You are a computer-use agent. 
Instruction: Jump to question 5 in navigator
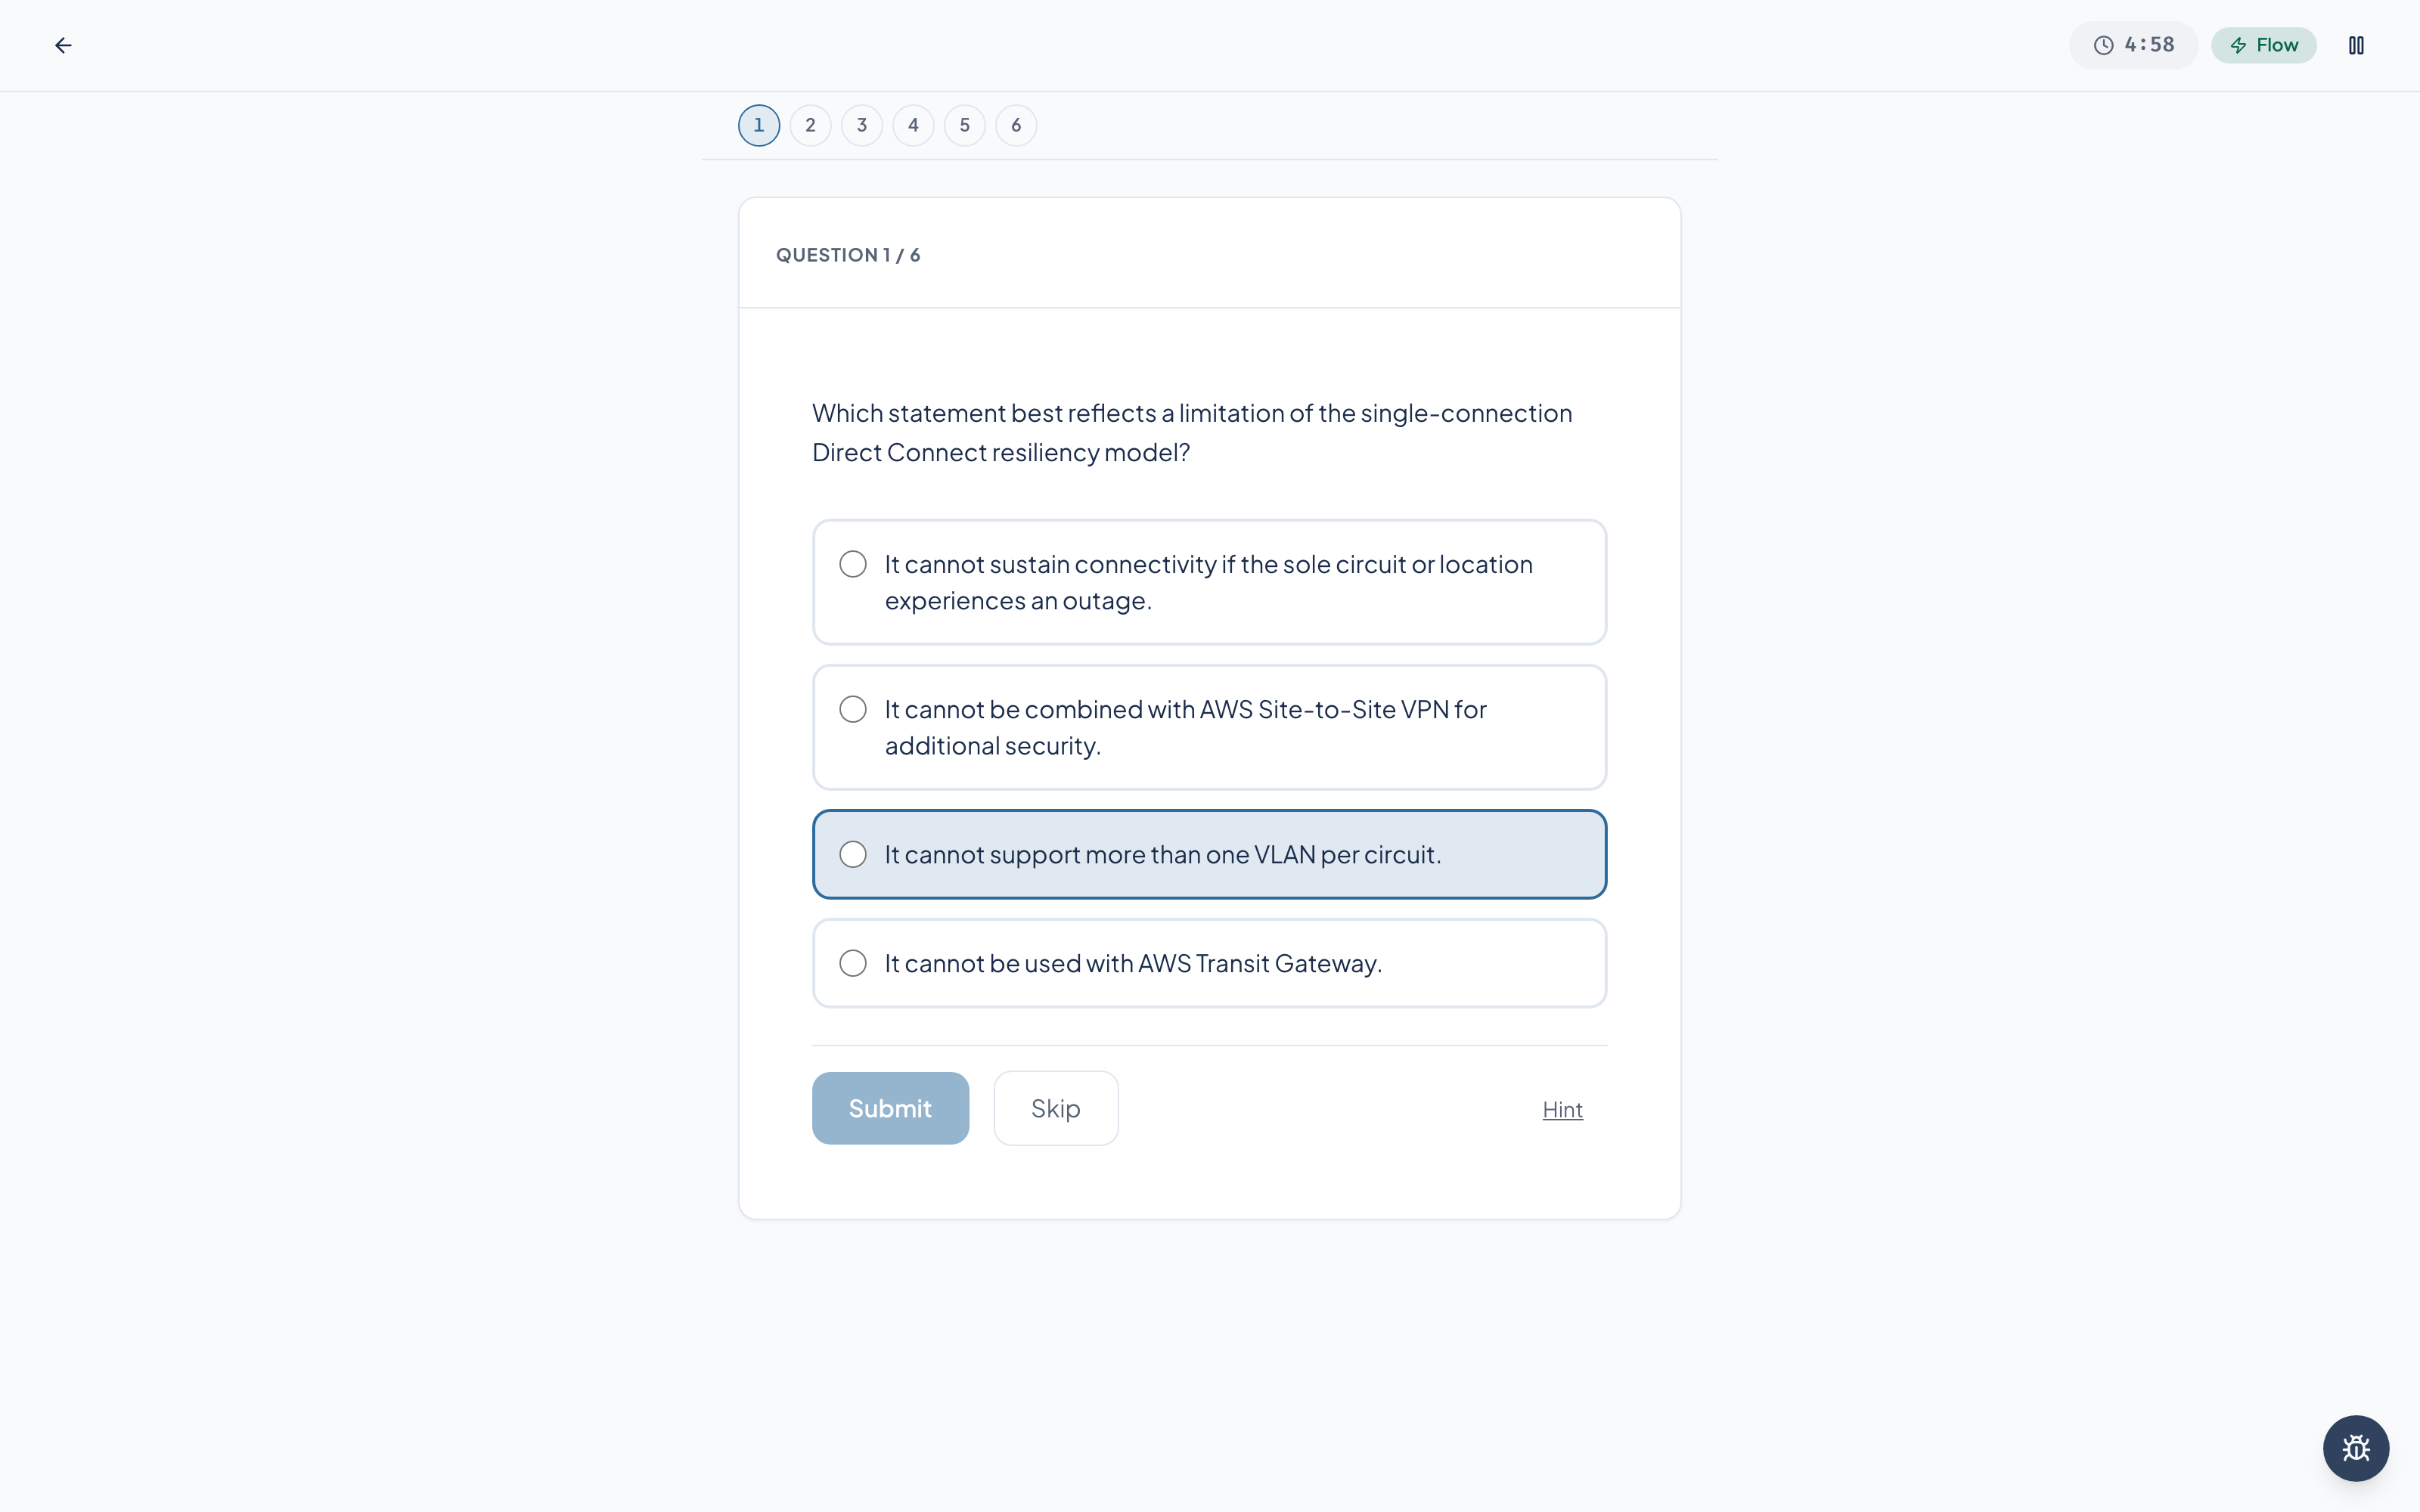coord(965,125)
